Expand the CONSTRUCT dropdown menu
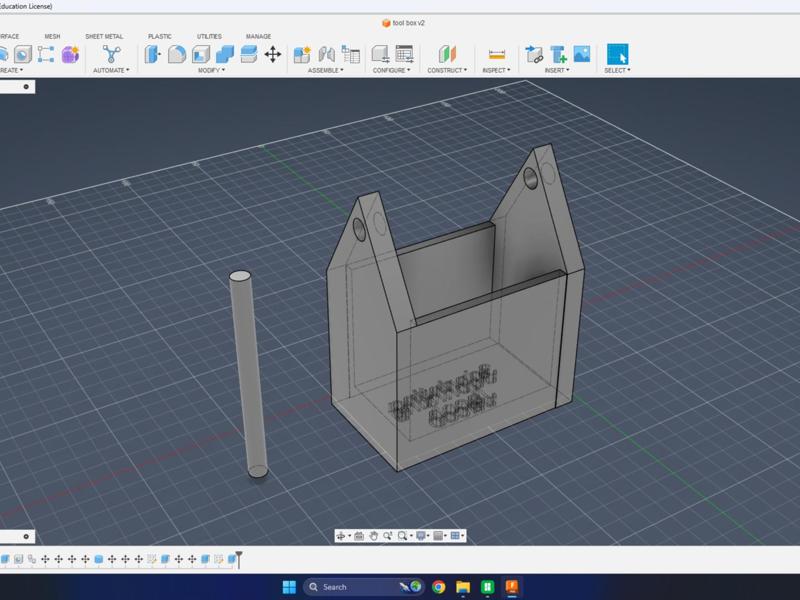 point(446,70)
